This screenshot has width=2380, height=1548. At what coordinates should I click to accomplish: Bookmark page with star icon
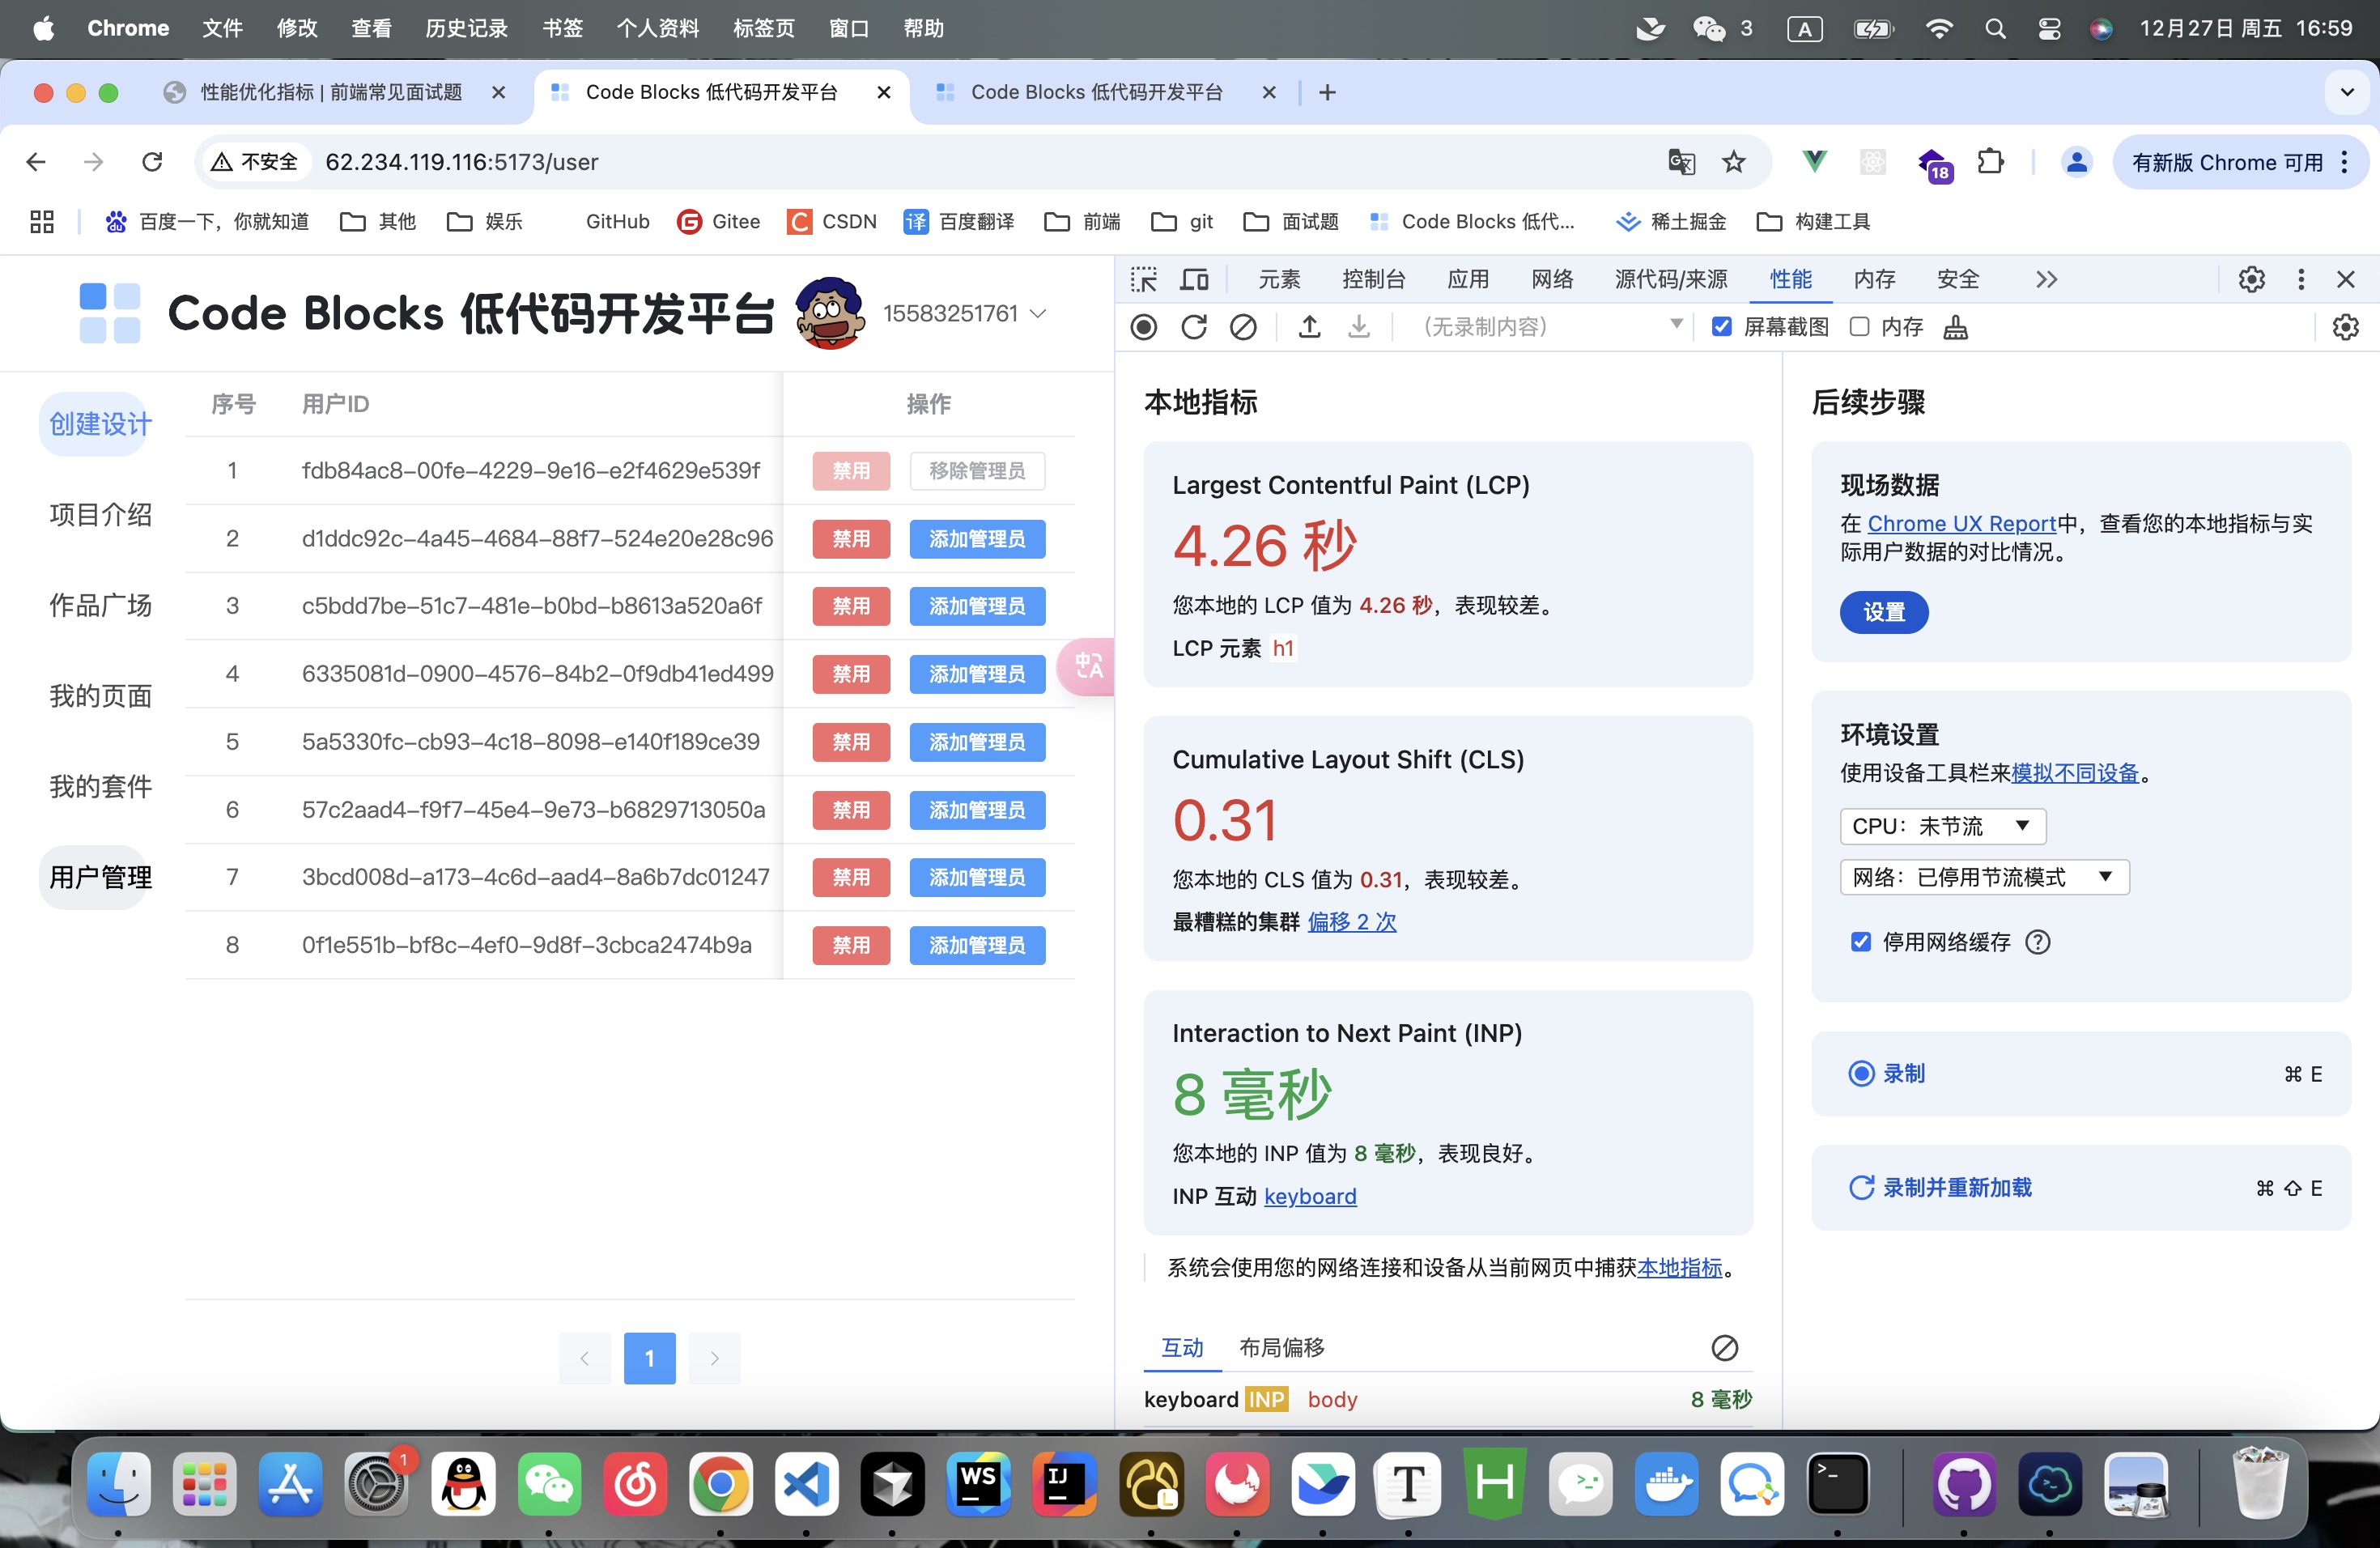click(x=1733, y=162)
